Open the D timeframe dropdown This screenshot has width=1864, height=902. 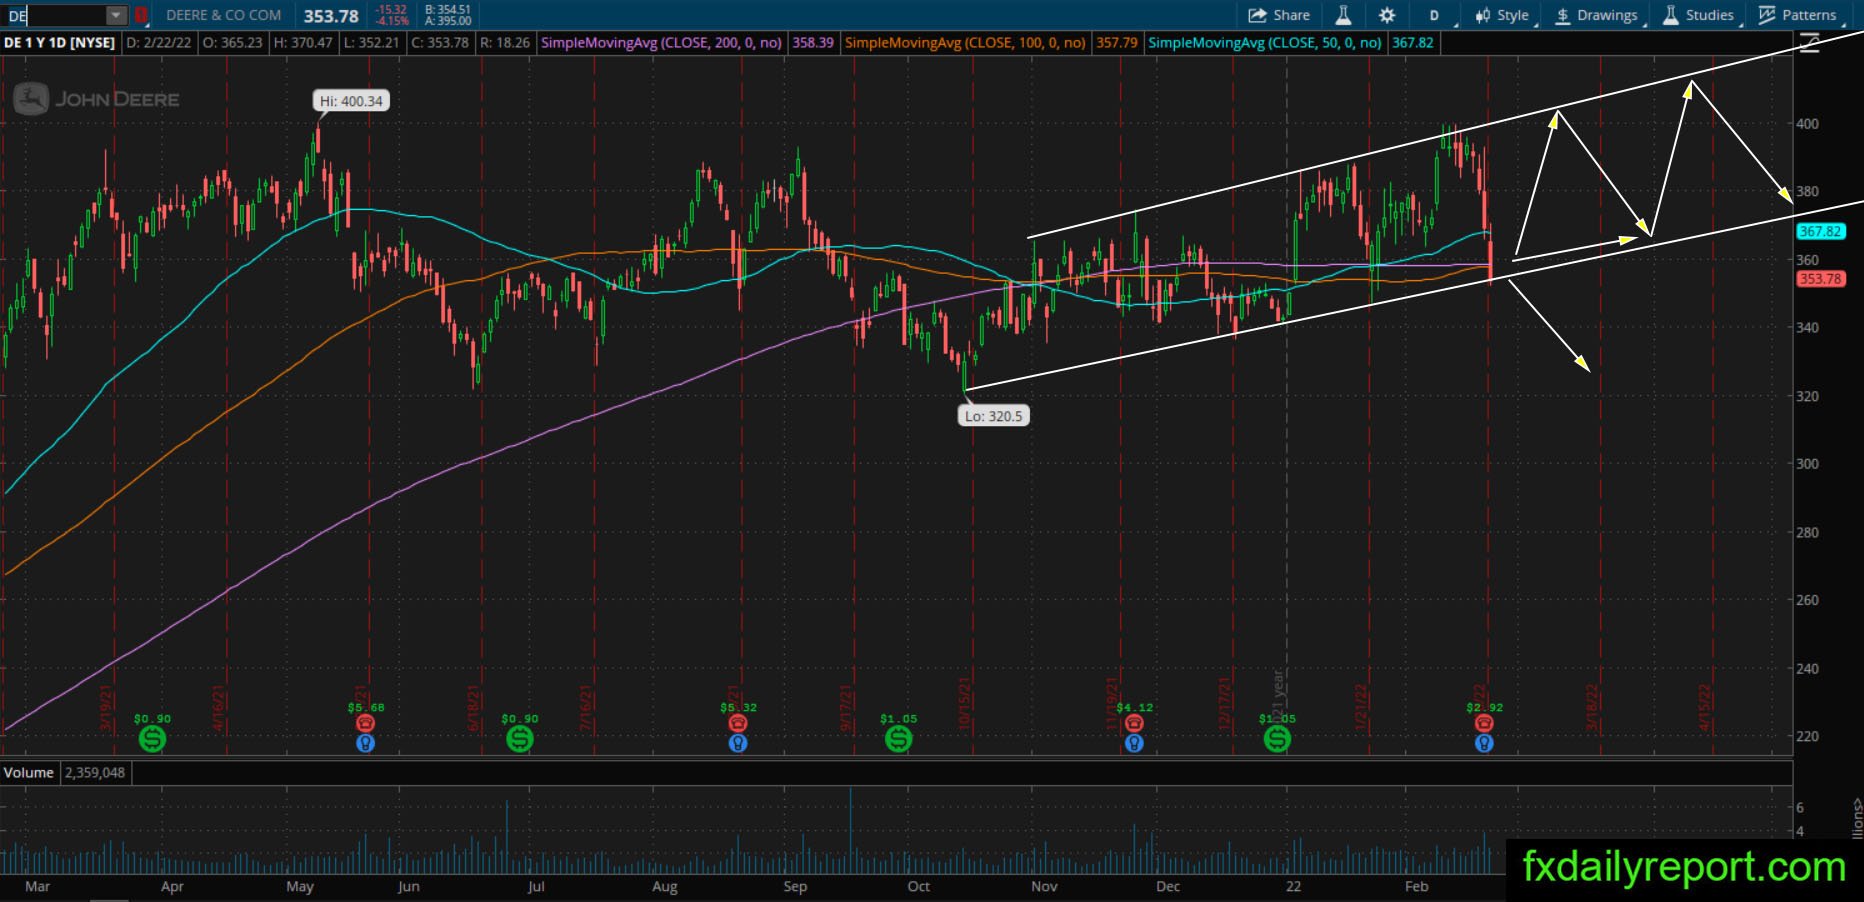pyautogui.click(x=1436, y=15)
